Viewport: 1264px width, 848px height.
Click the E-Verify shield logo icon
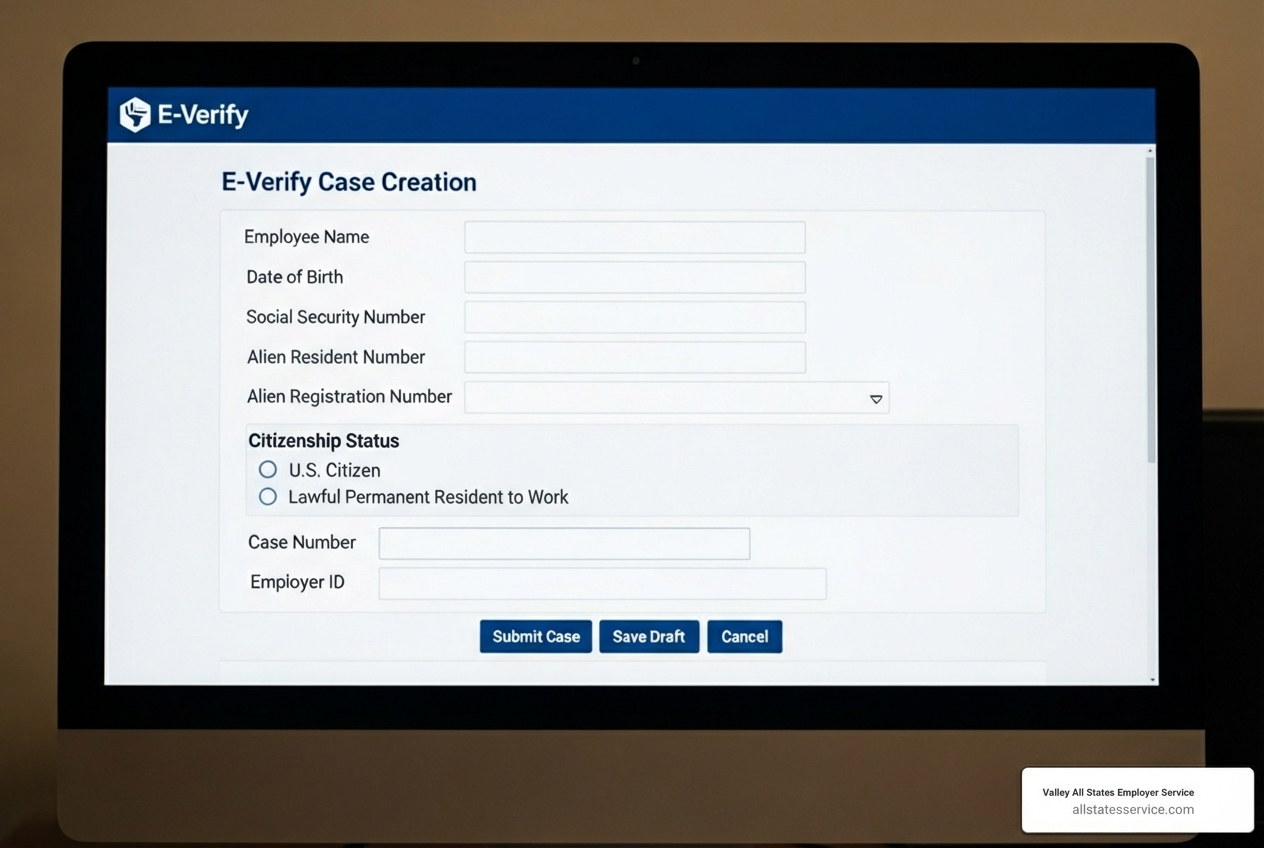[x=132, y=114]
